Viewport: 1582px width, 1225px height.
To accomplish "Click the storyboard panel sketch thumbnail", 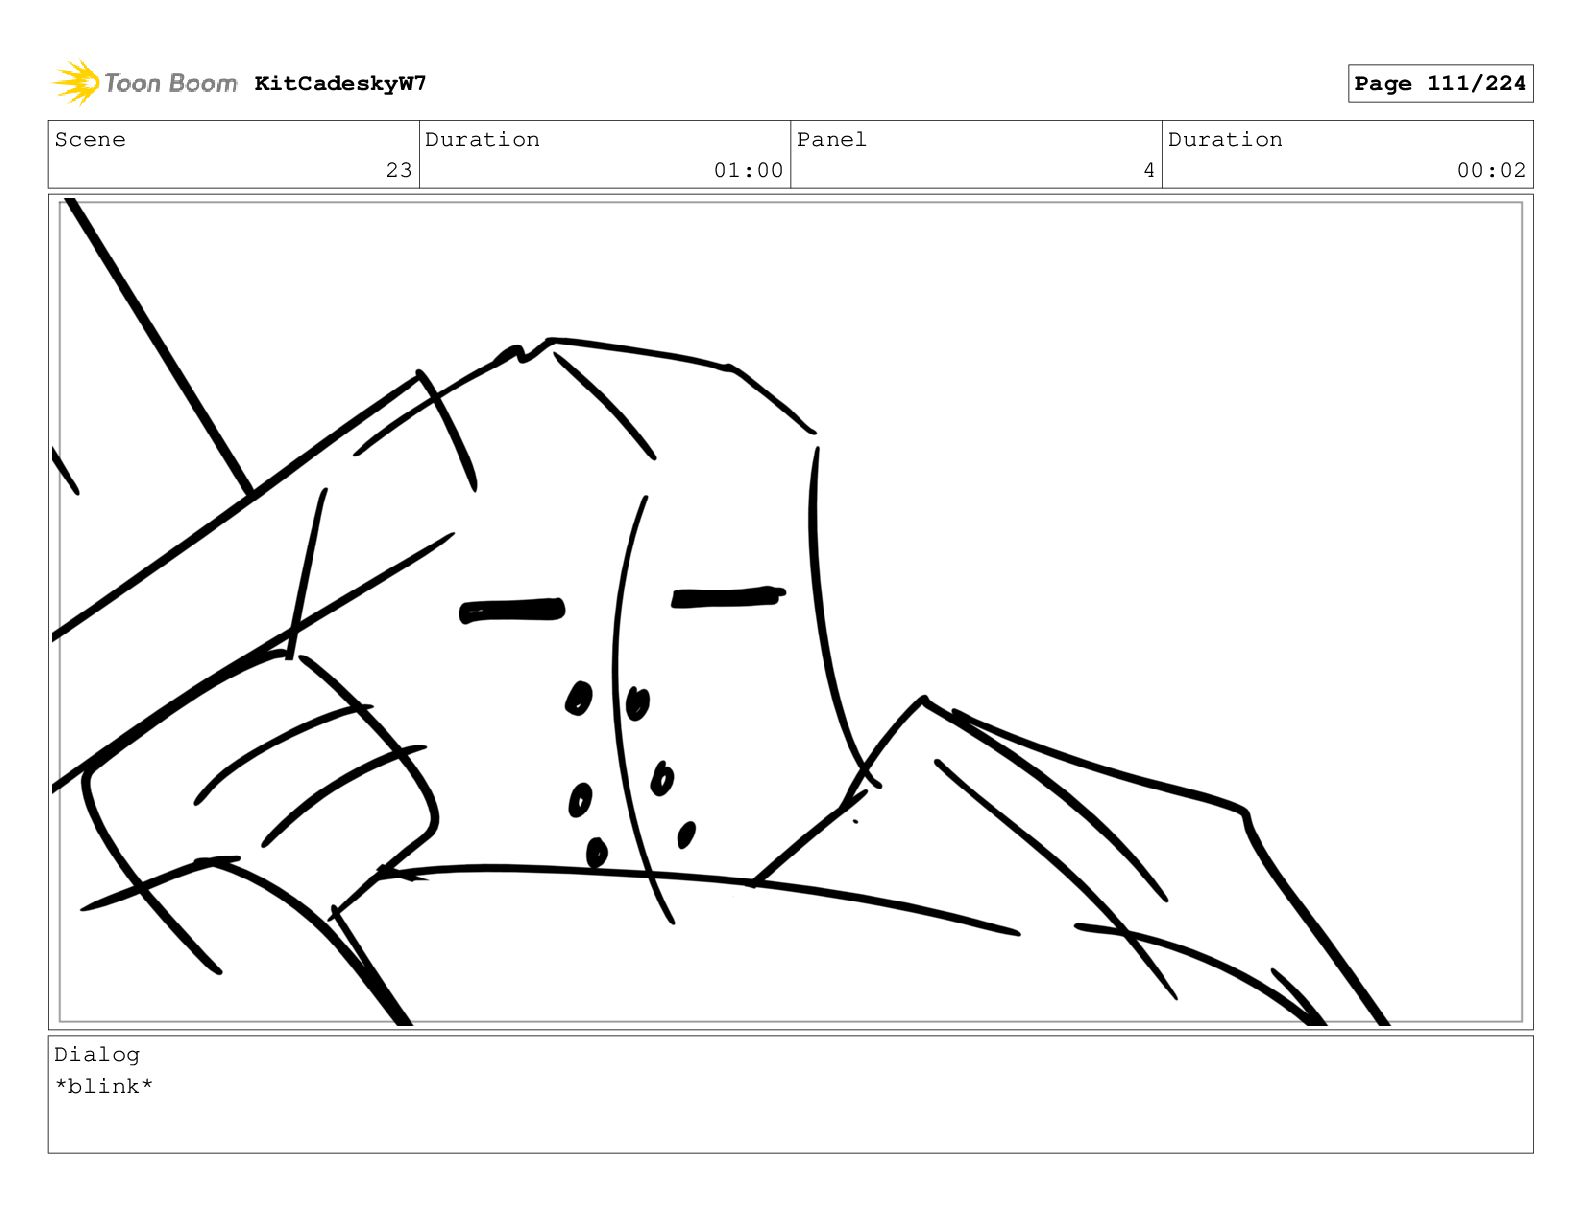I will [790, 612].
